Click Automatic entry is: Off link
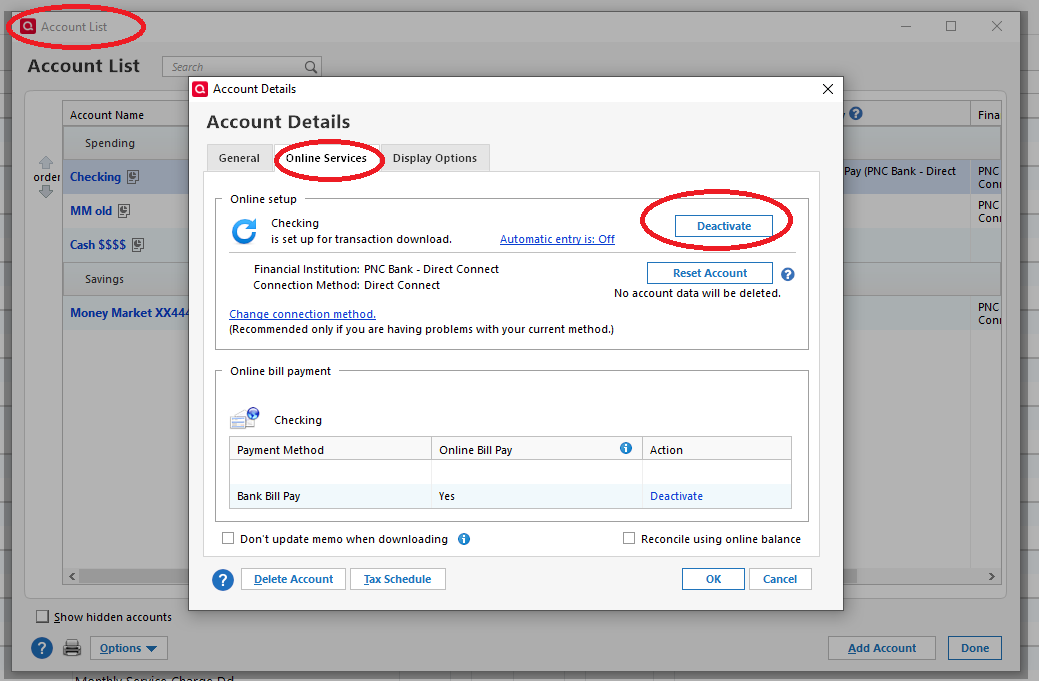The height and width of the screenshot is (681, 1039). [x=557, y=239]
